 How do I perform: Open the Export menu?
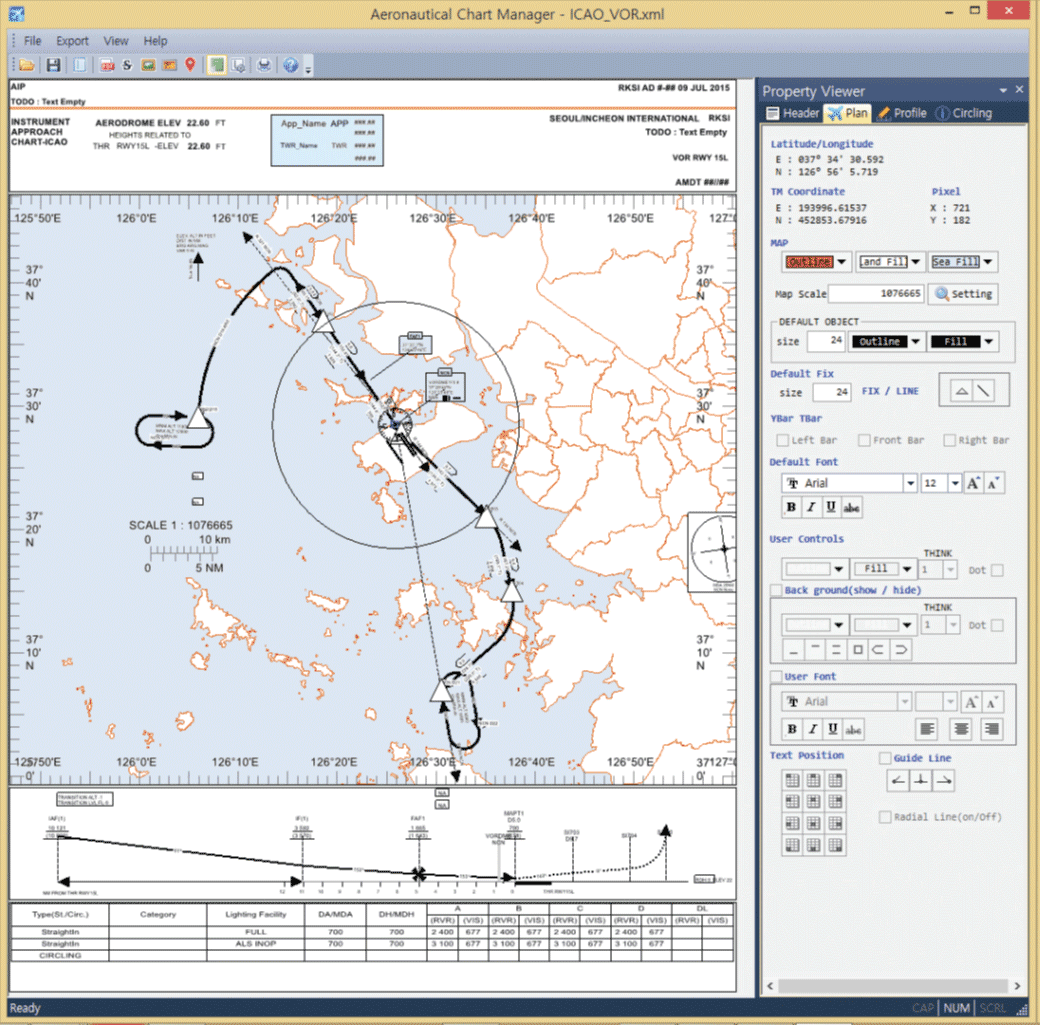72,41
